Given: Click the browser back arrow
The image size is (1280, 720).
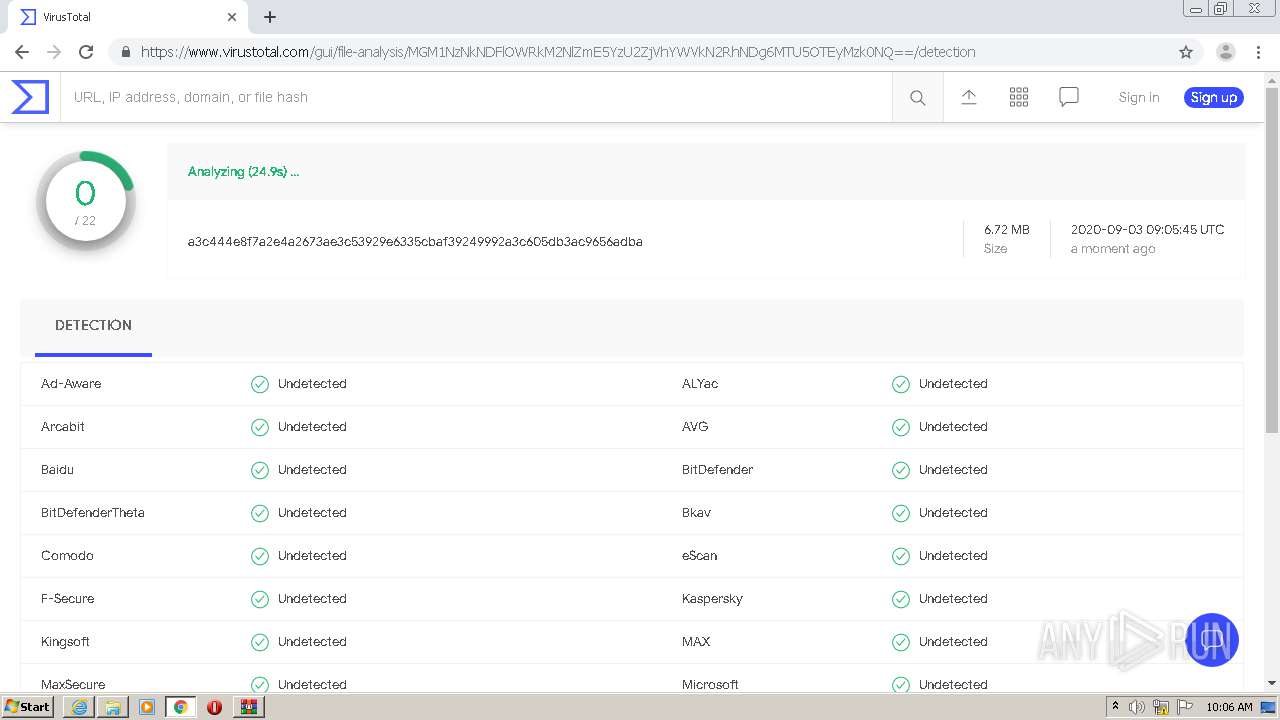Looking at the screenshot, I should (22, 52).
